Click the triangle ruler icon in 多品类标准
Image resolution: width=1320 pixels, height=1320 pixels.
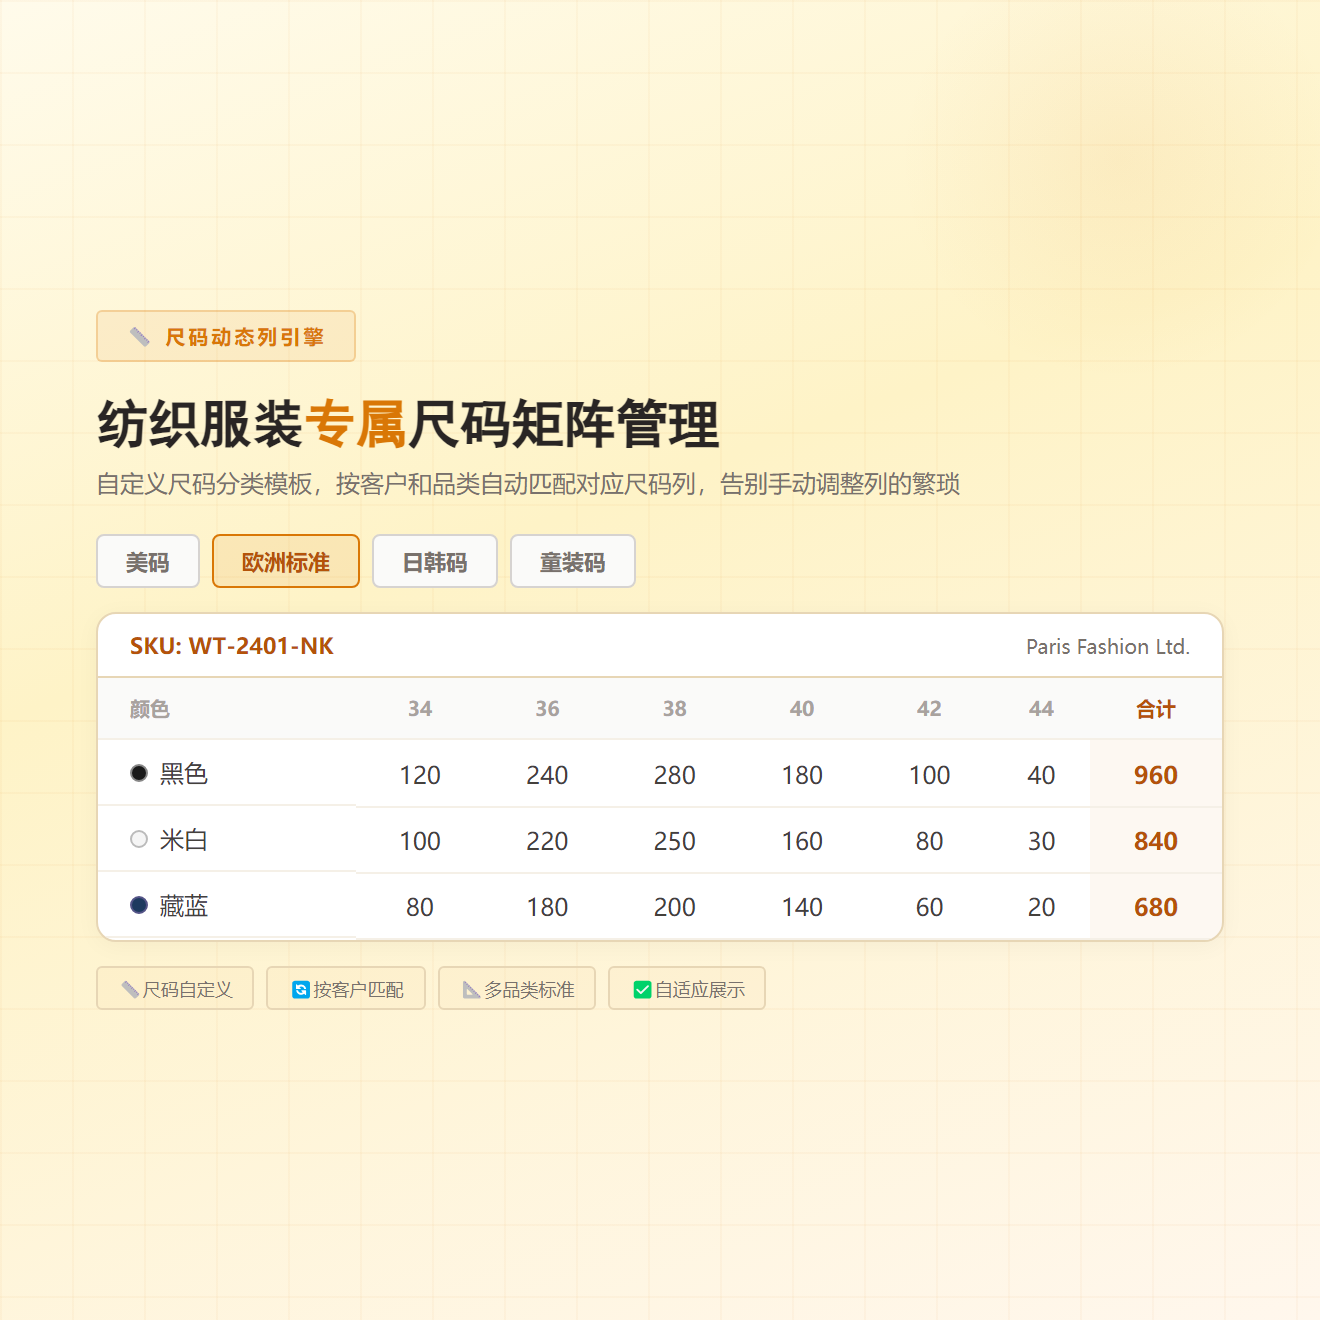coord(471,990)
